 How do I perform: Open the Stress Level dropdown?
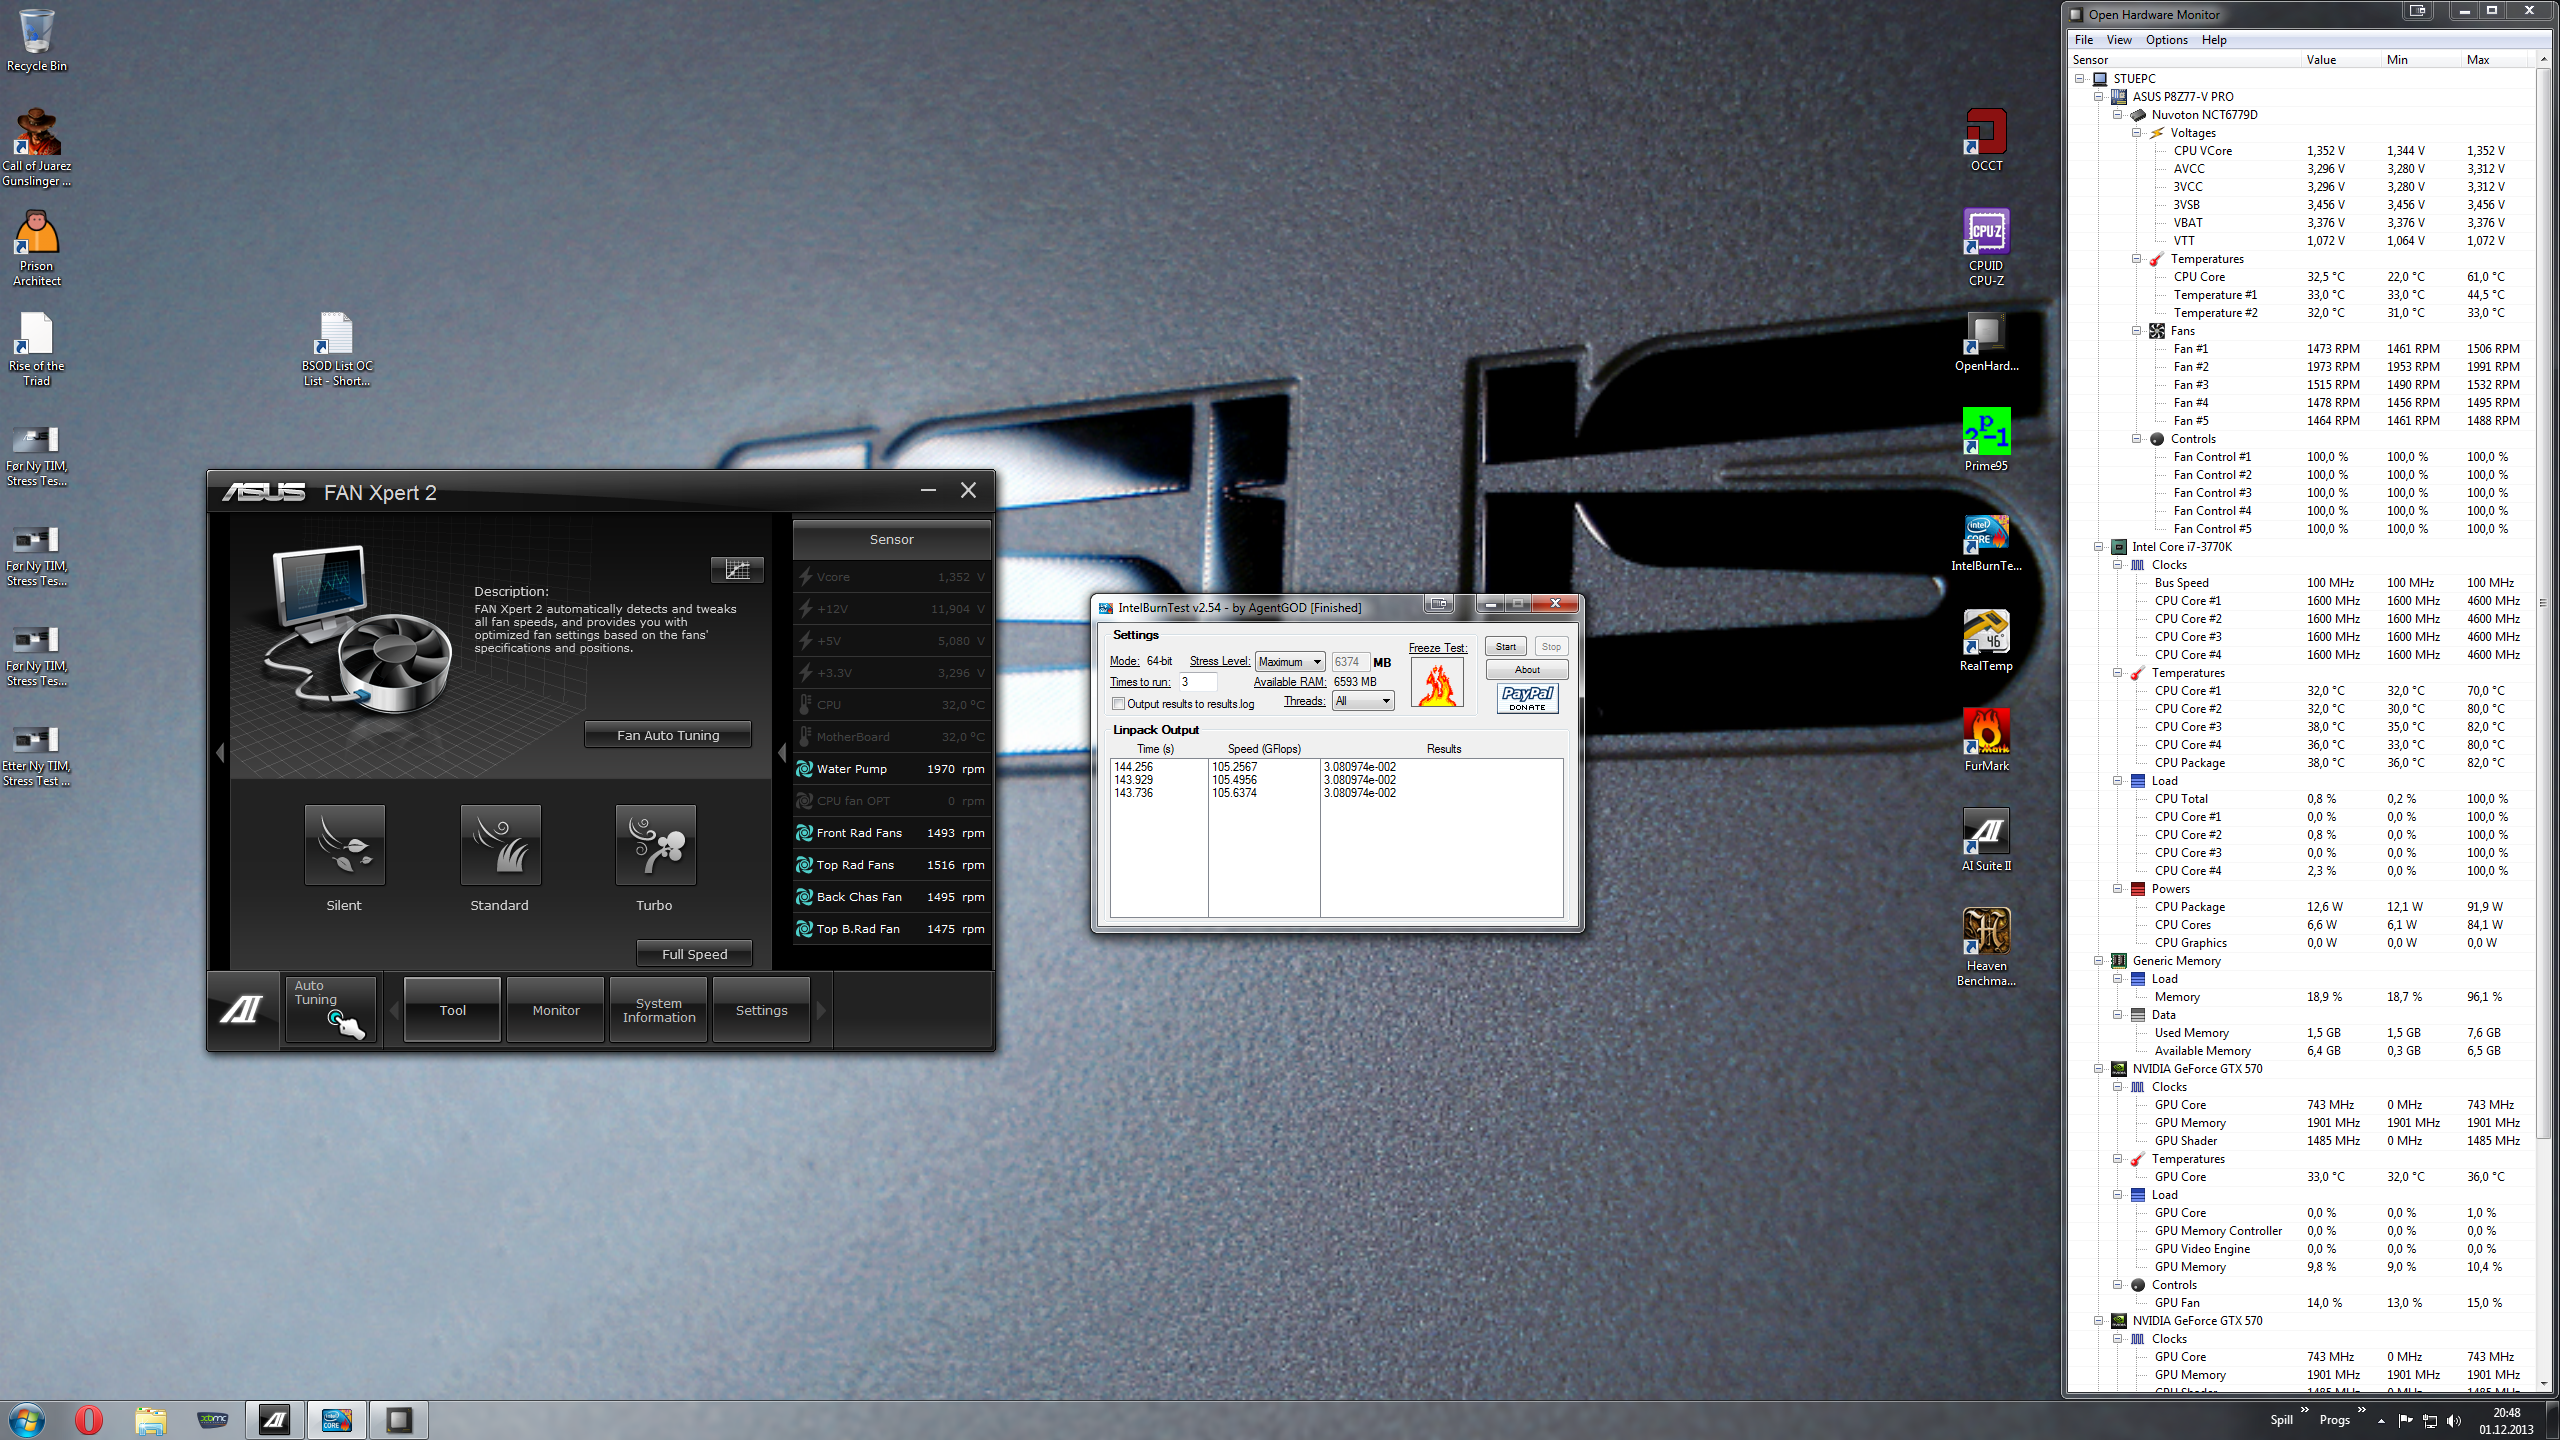point(1290,662)
